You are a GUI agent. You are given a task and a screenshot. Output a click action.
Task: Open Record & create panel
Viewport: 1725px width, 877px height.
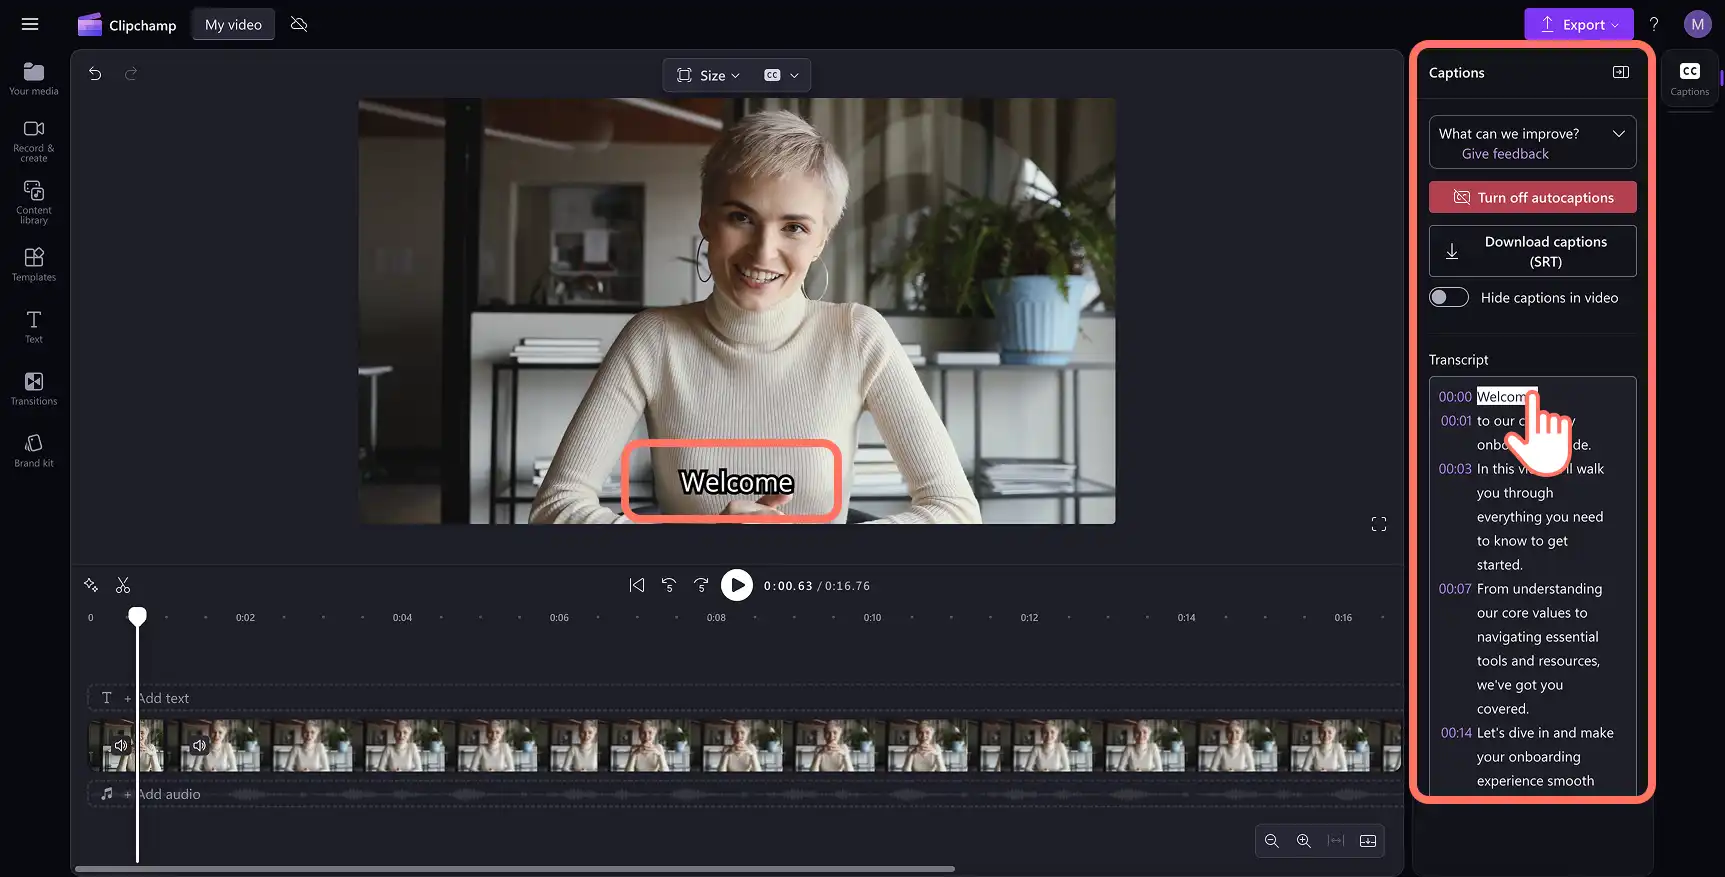pyautogui.click(x=34, y=141)
